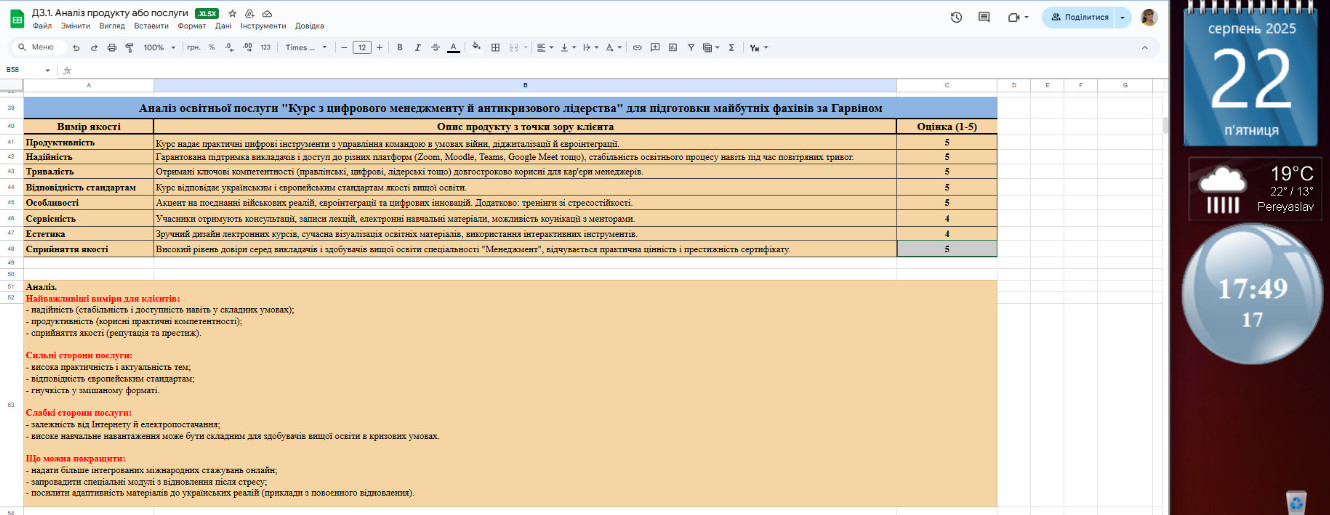This screenshot has height=515, width=1330.
Task: Open the comments panel icon
Action: tap(984, 17)
